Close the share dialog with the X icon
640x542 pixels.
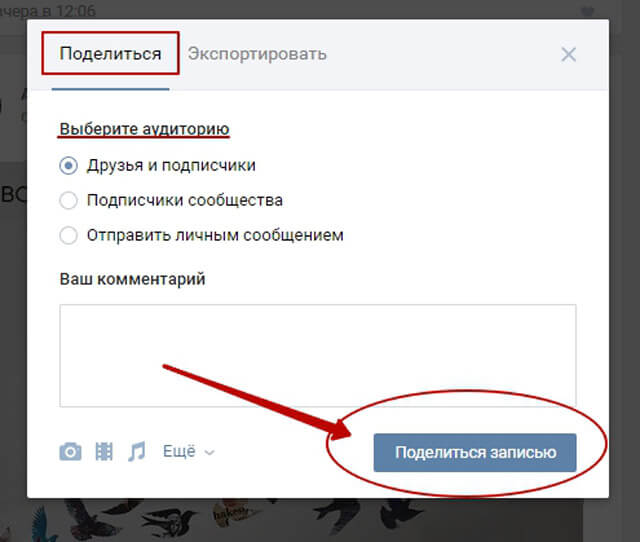point(569,54)
